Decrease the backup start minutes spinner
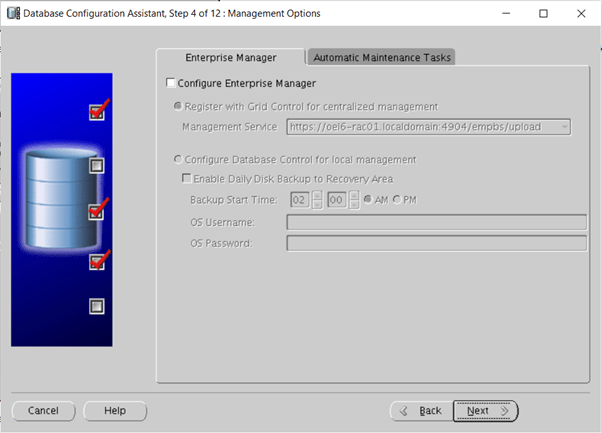 (355, 204)
